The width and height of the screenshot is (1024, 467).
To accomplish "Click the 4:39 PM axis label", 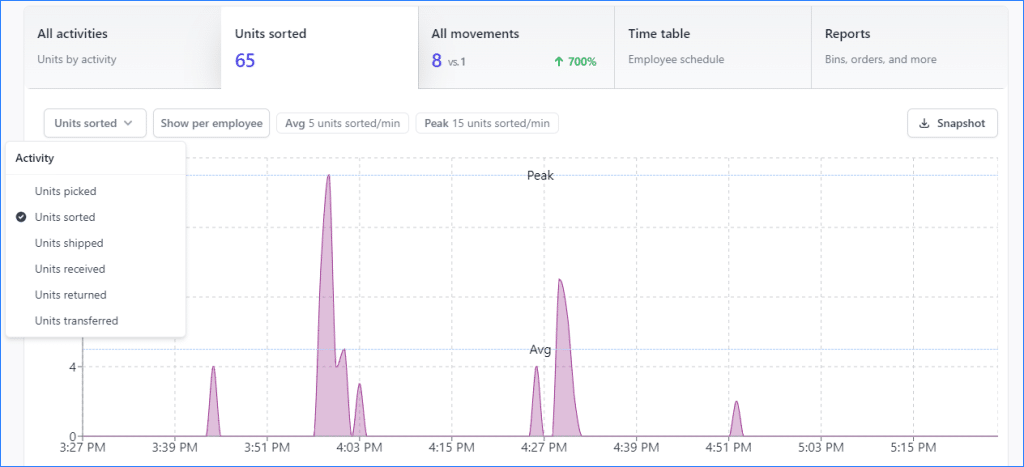I will coord(635,448).
